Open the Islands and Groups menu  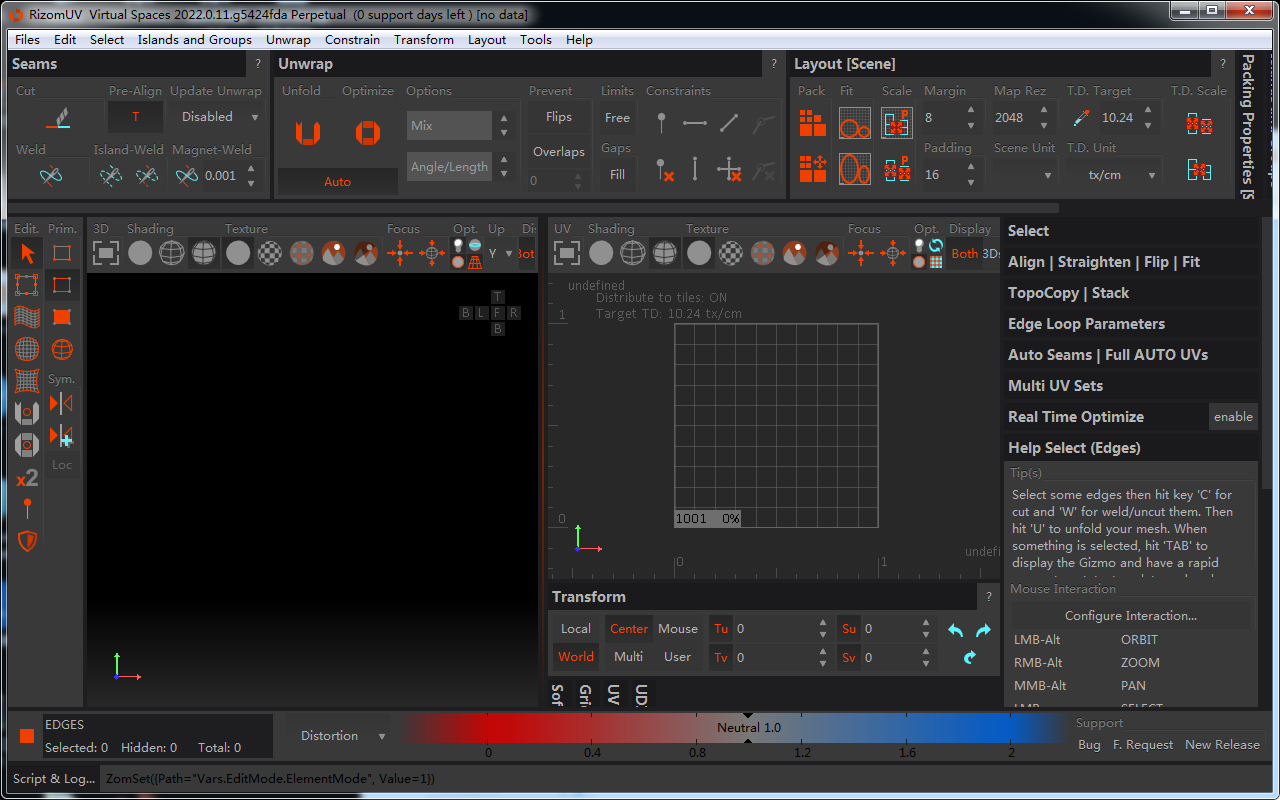tap(194, 40)
